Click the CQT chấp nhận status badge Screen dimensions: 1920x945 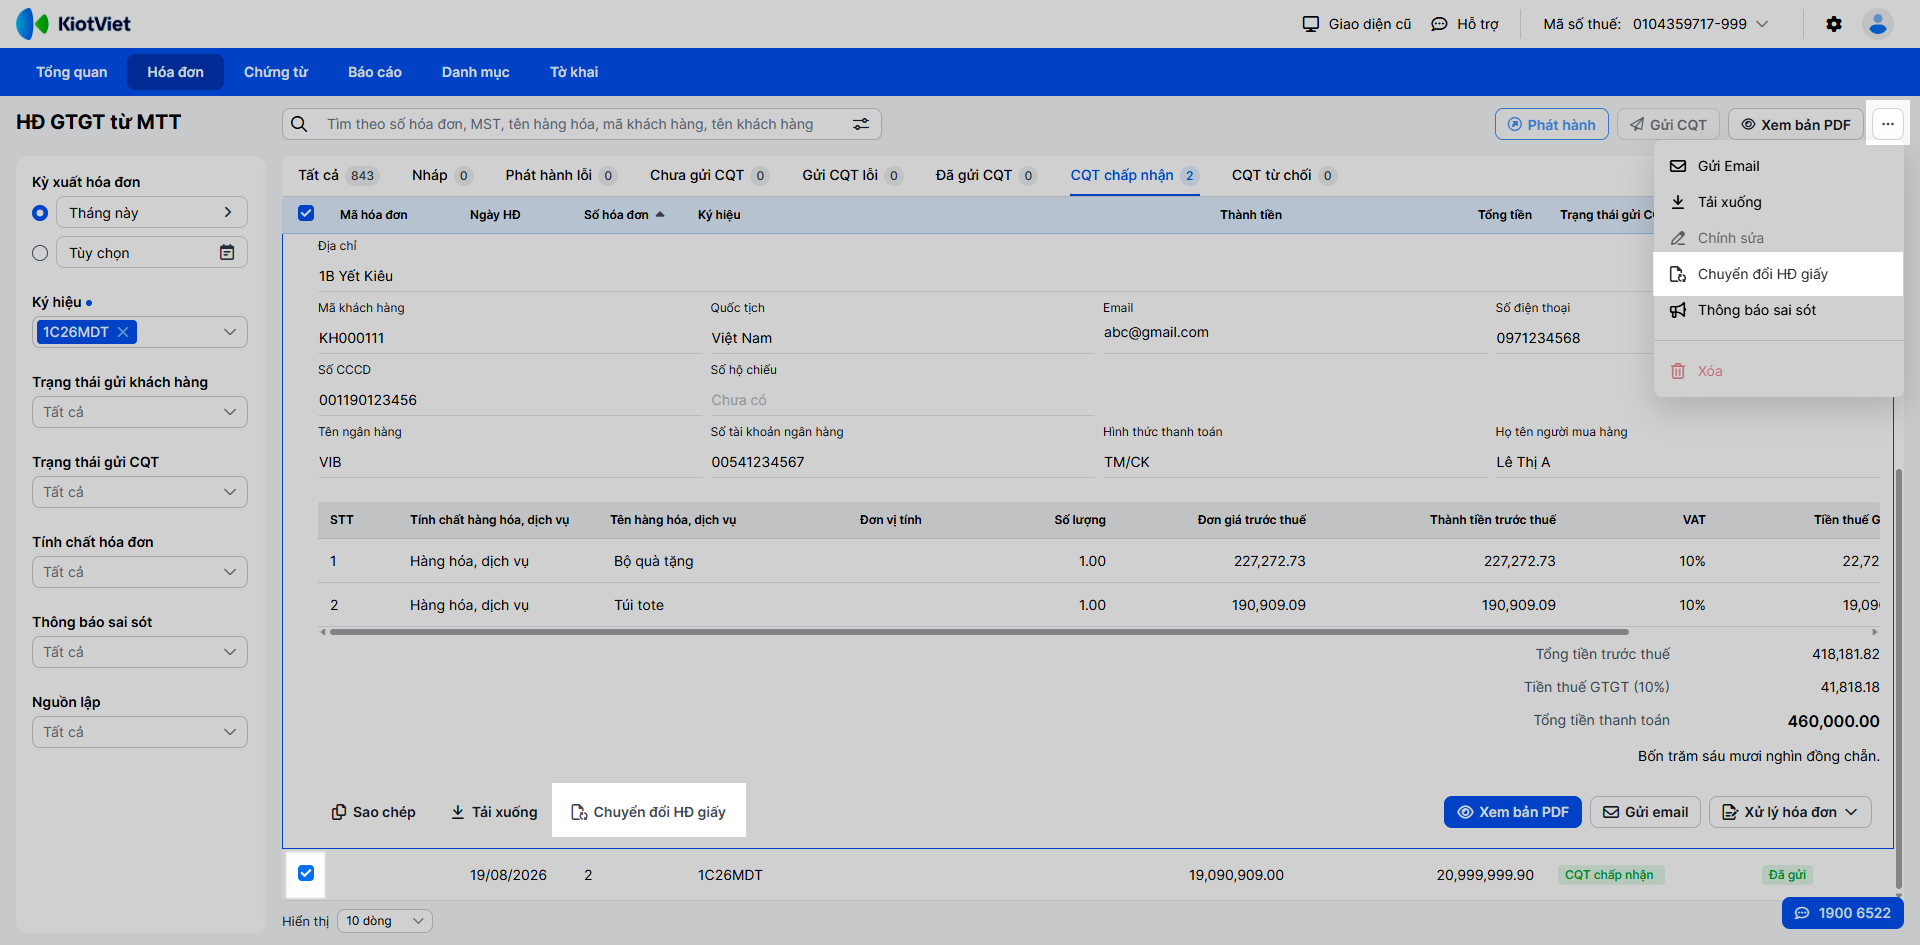(1609, 875)
